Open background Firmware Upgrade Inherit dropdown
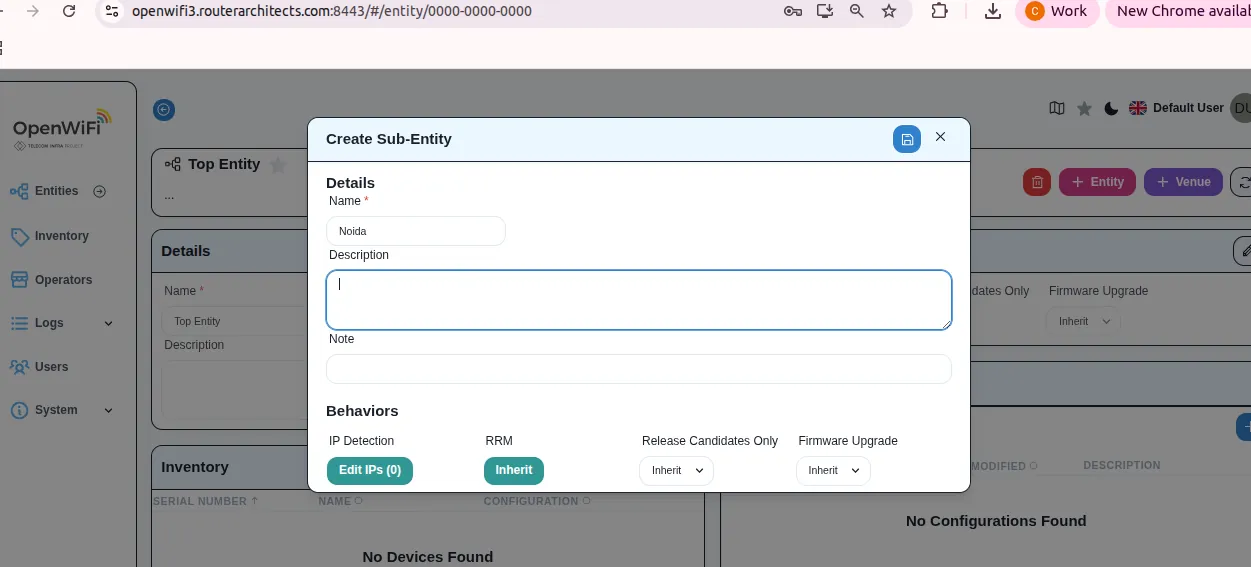Screen dimensions: 1251x567 [x=1083, y=321]
